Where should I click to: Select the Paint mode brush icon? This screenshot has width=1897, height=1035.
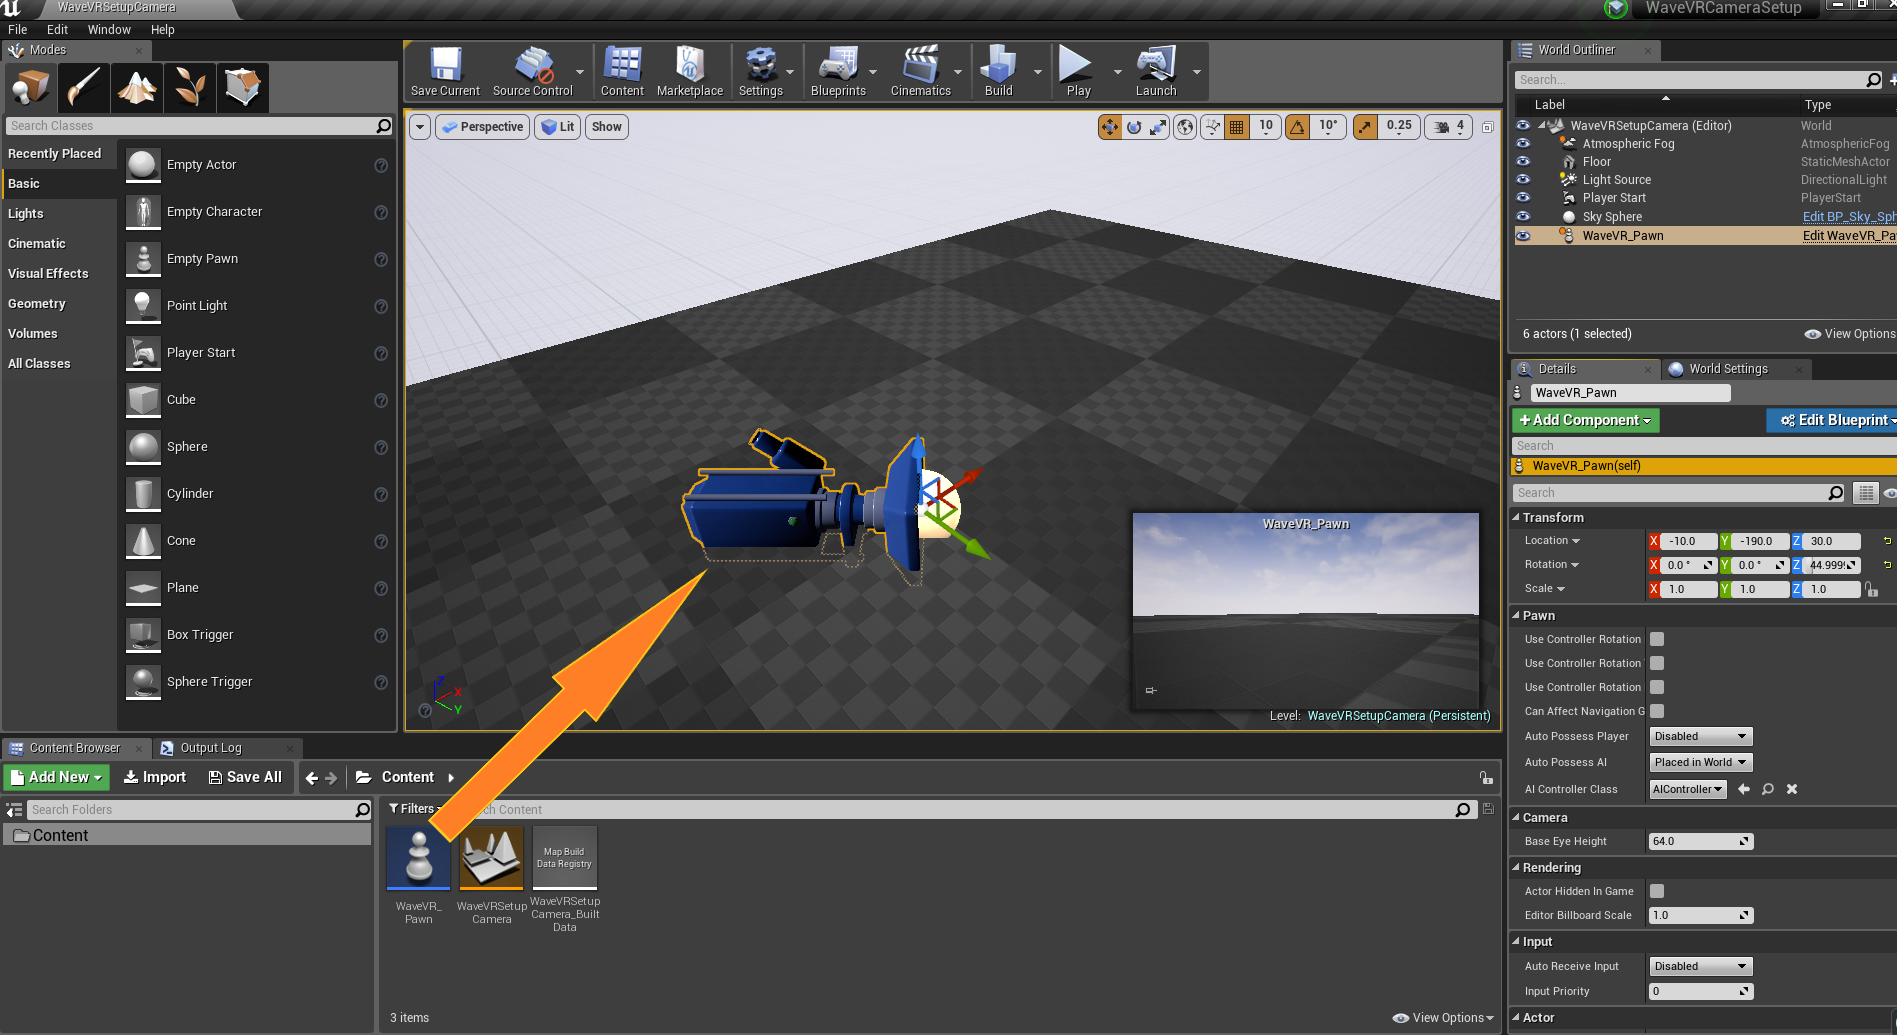(x=83, y=88)
